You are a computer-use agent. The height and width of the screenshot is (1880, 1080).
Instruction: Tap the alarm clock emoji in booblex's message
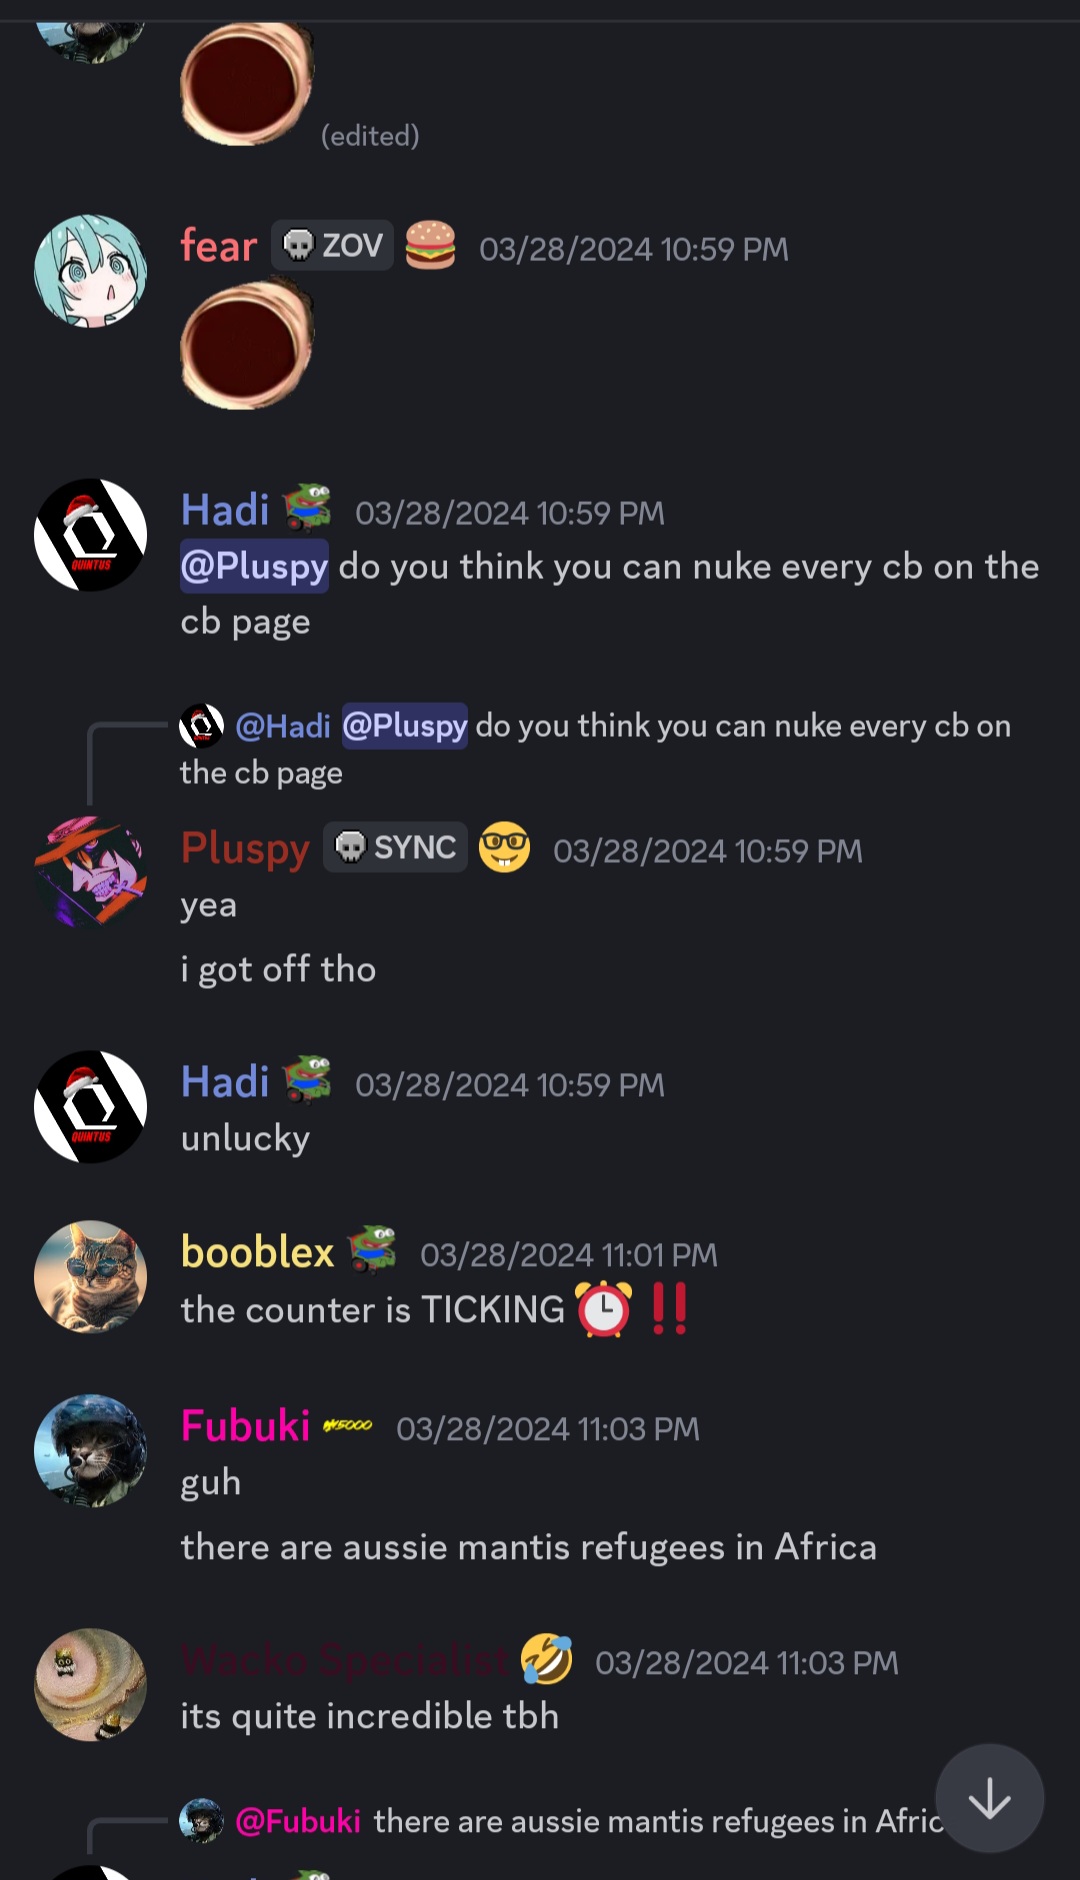pos(604,1309)
